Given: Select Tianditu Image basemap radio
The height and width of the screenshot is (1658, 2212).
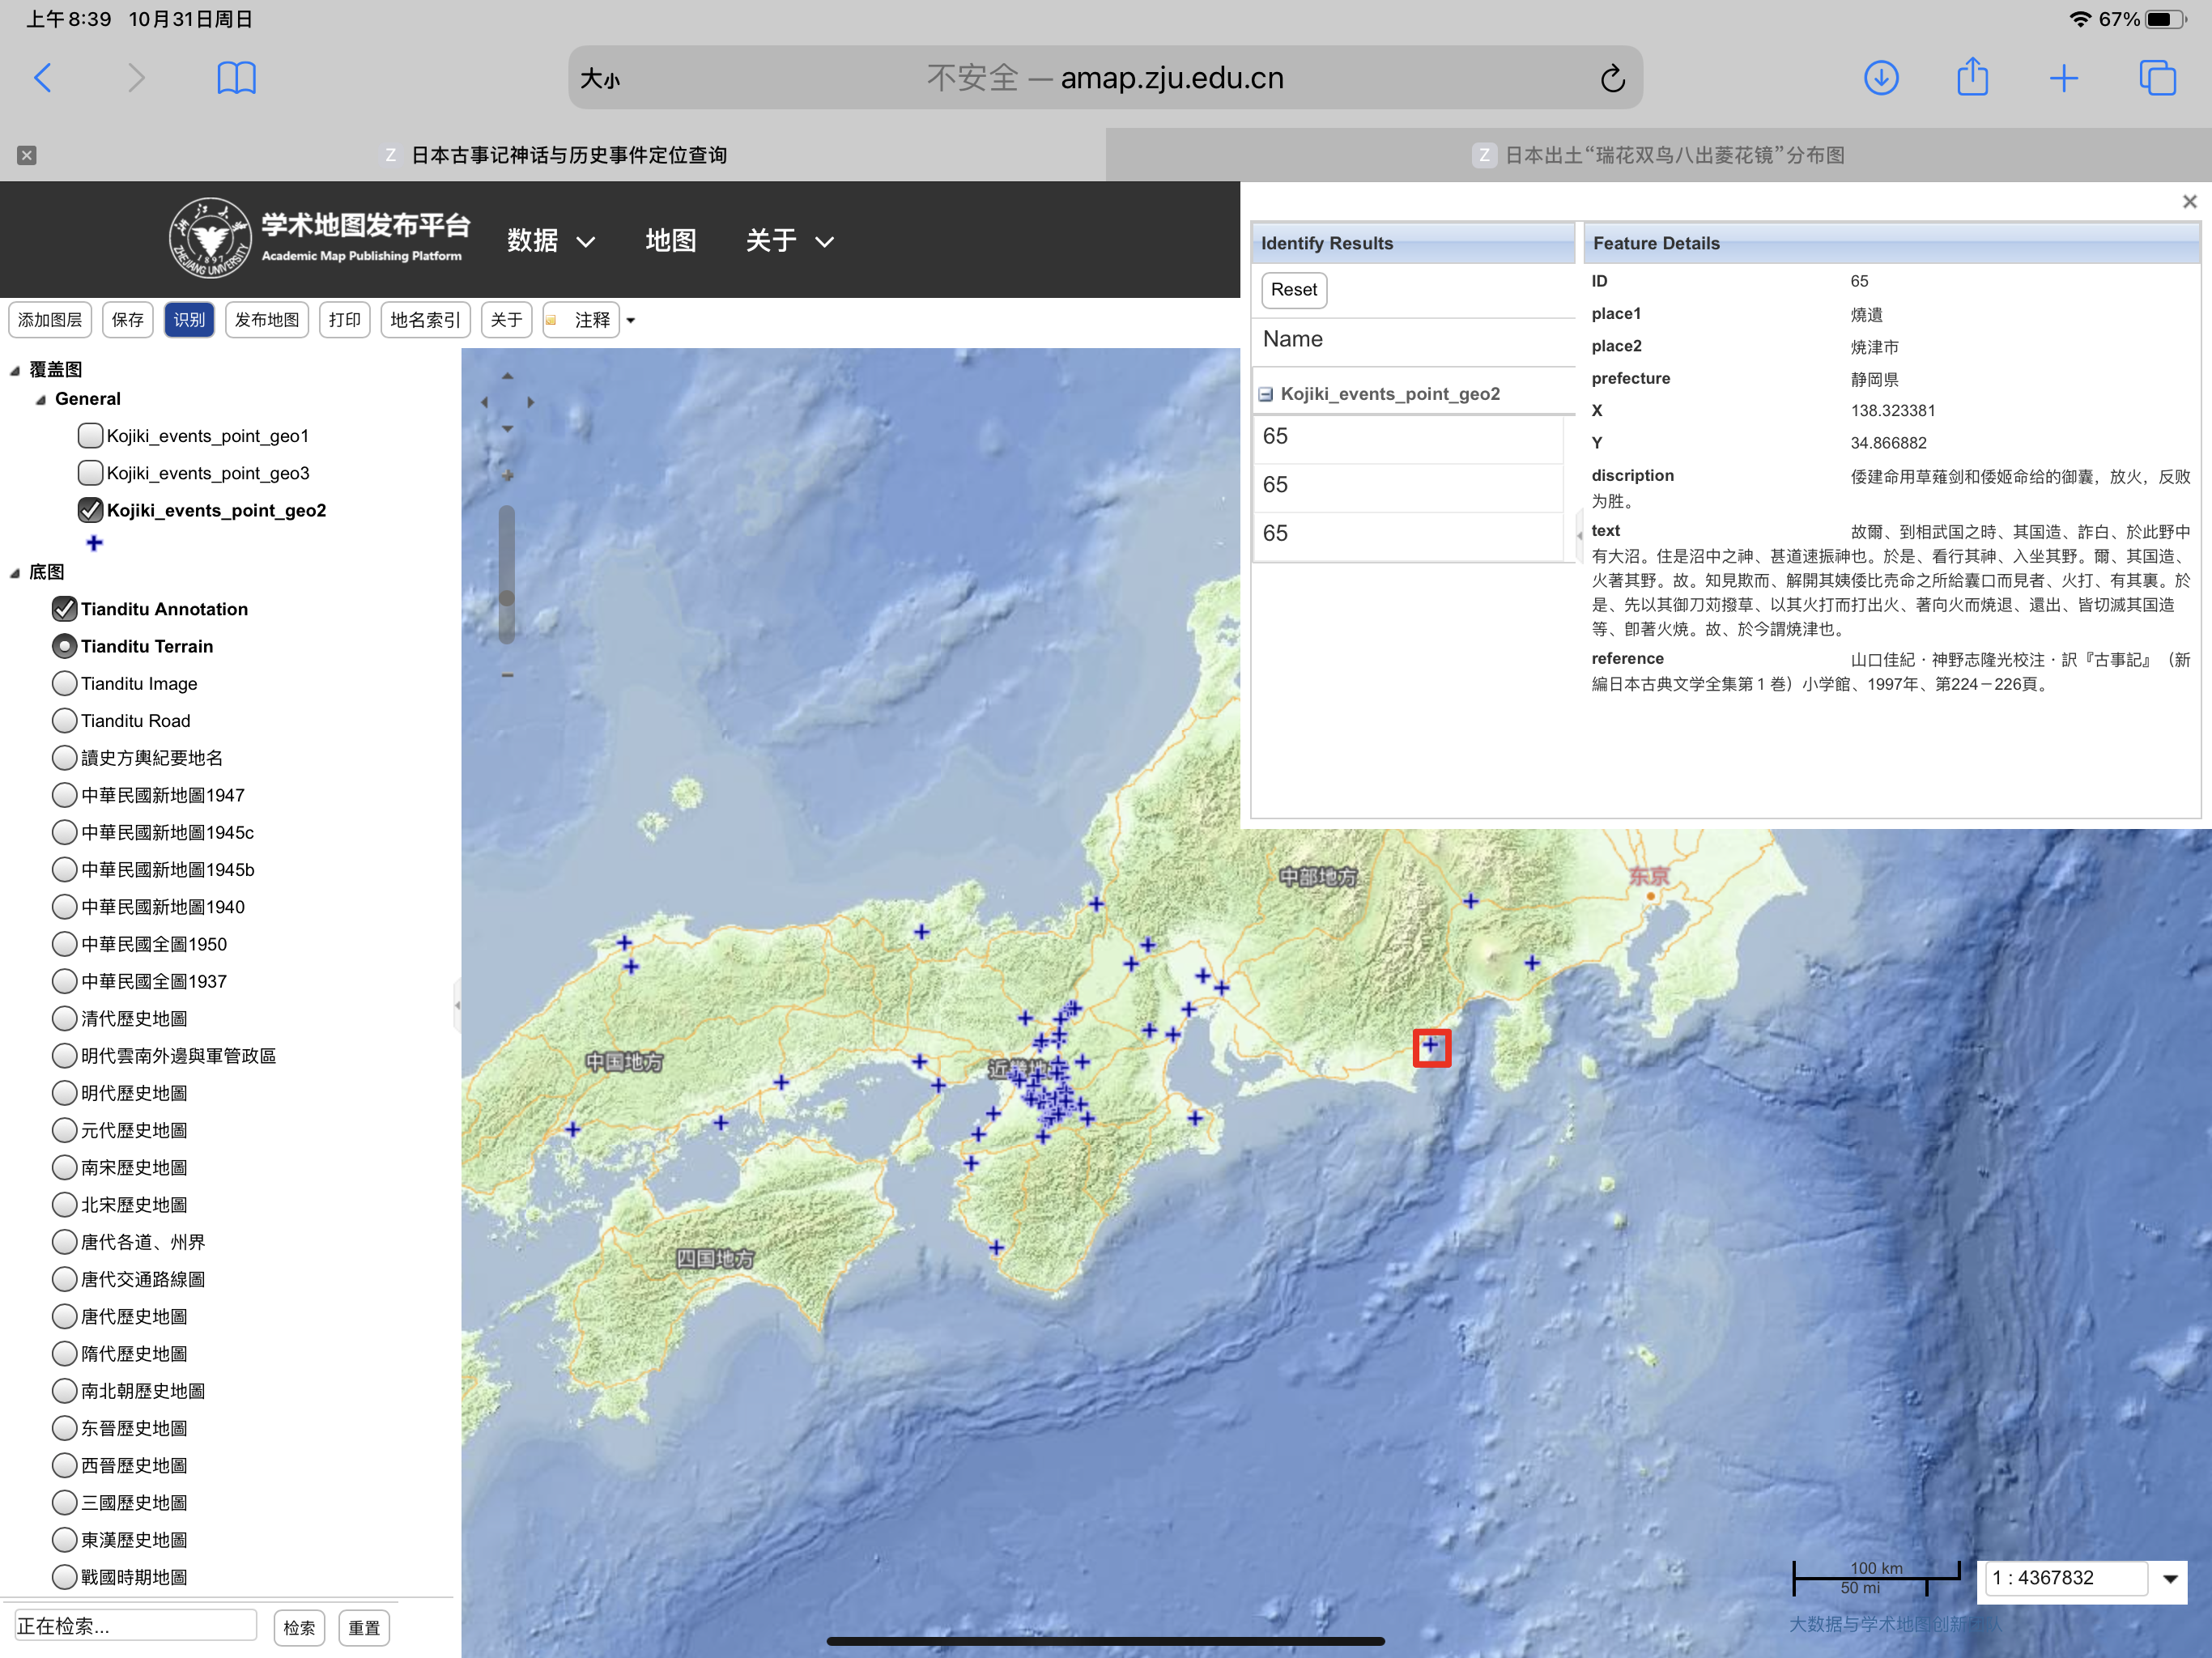Looking at the screenshot, I should click(65, 683).
